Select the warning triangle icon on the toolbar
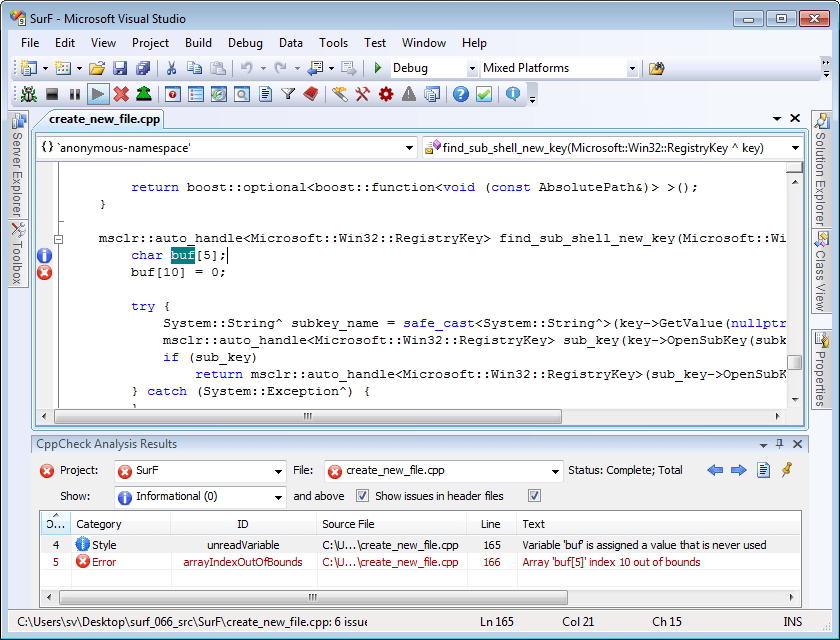Viewport: 840px width, 640px height. (x=410, y=94)
